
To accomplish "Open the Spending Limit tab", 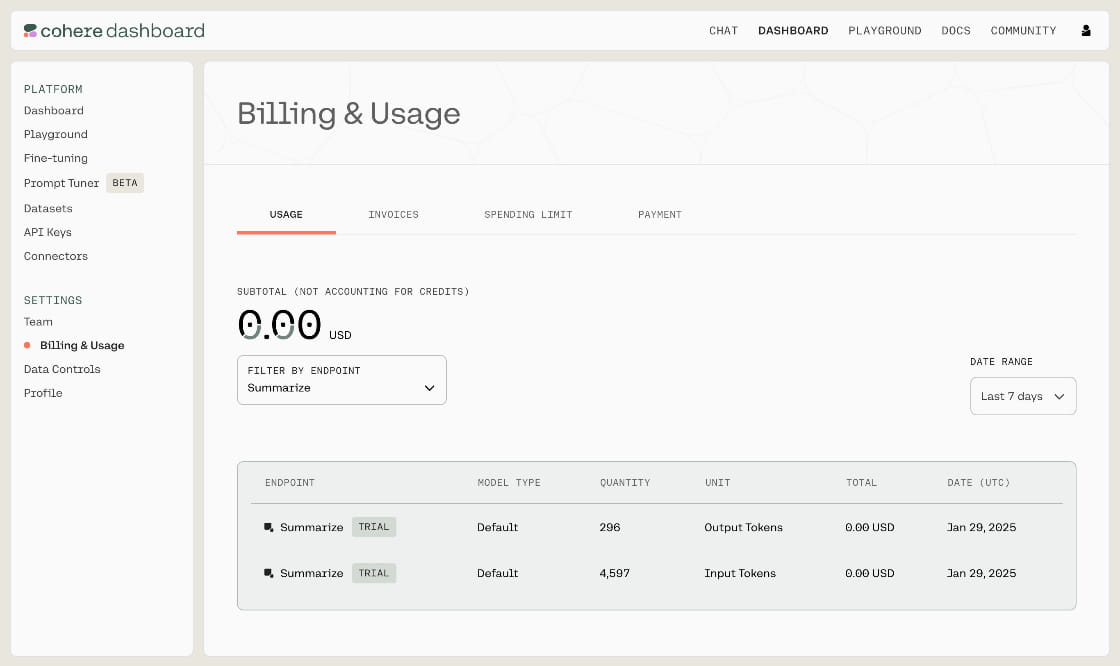I will pos(528,214).
